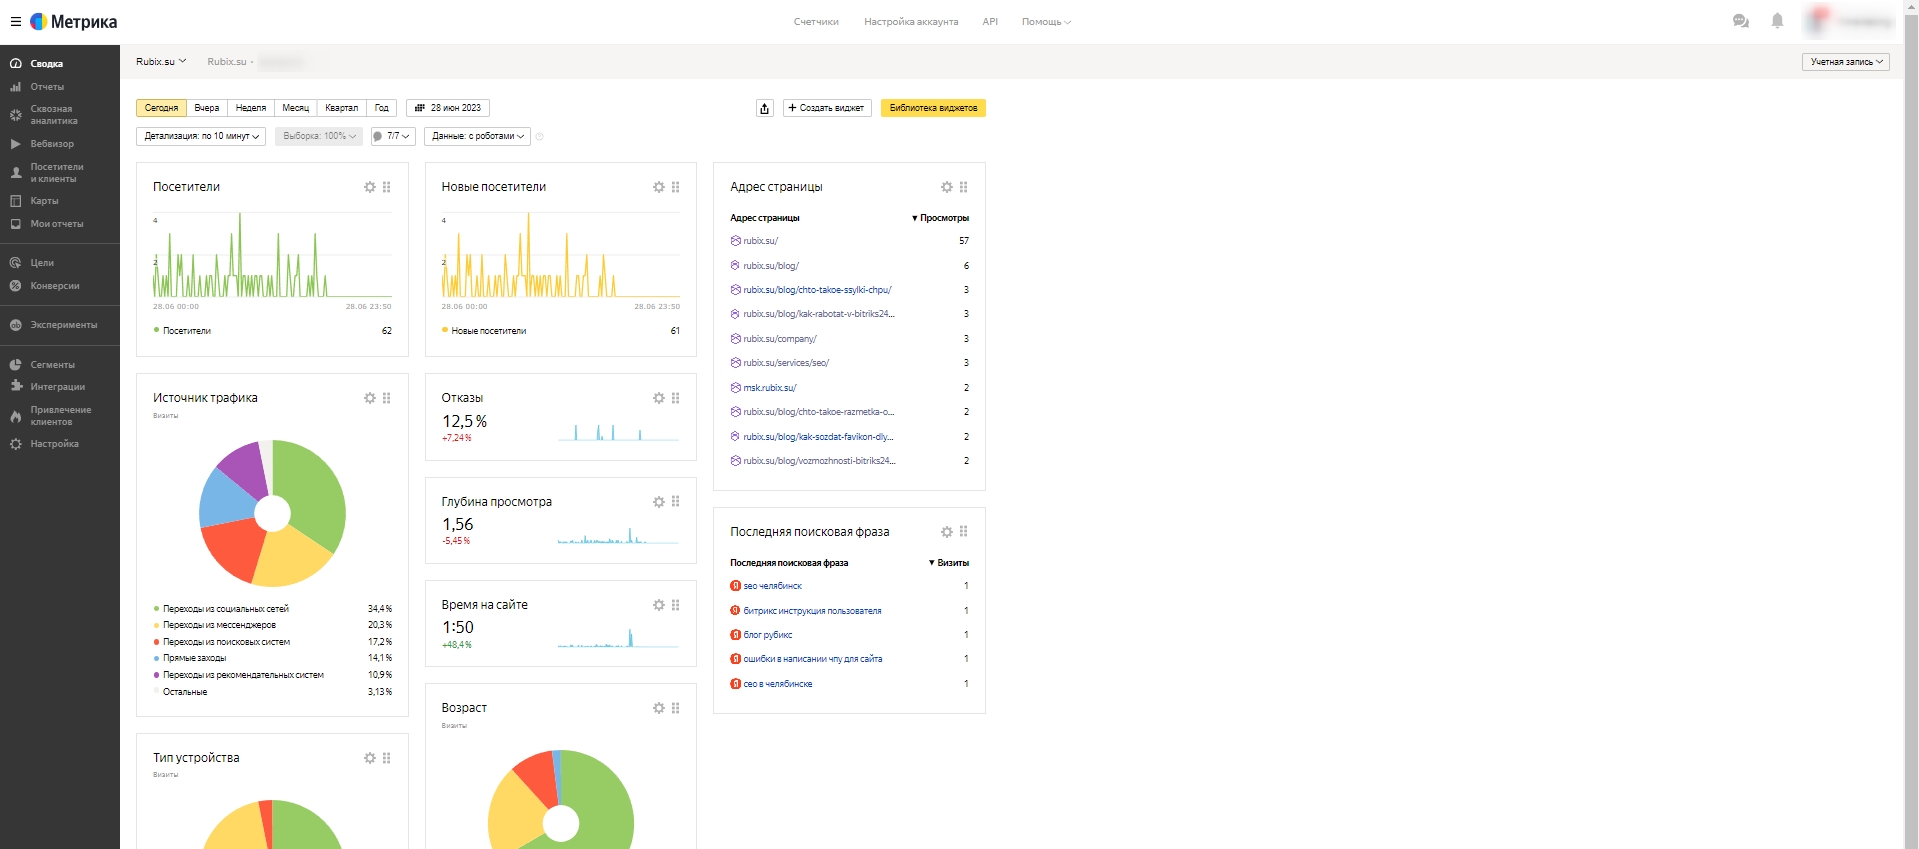Click the 28 июн 2023 date picker
This screenshot has height=849, width=1919.
coord(448,108)
